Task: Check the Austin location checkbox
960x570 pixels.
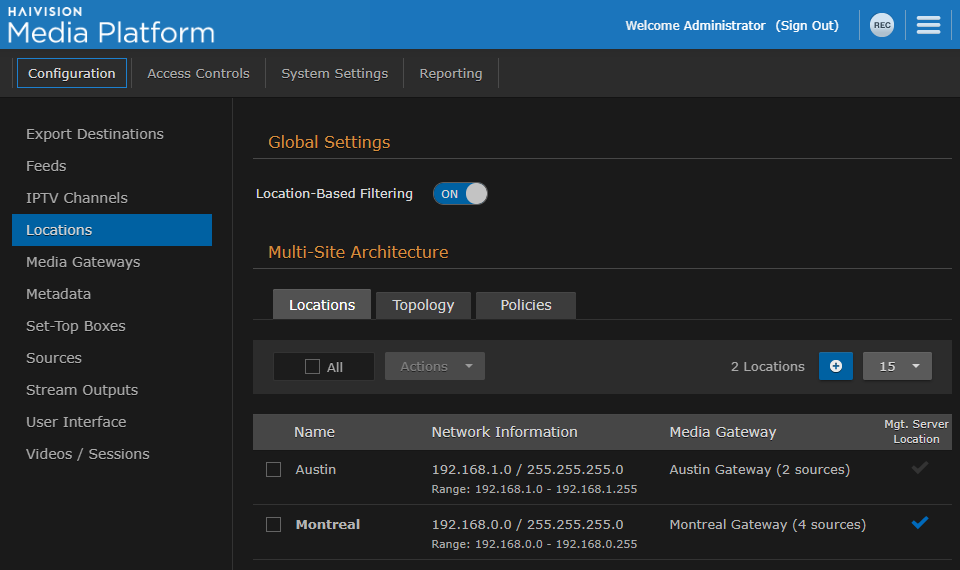Action: point(273,470)
